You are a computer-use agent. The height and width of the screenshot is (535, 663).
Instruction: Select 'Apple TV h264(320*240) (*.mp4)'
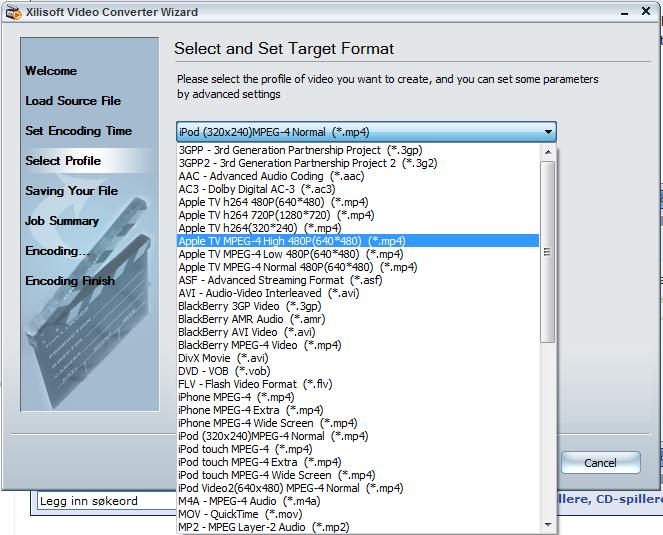[x=358, y=228]
